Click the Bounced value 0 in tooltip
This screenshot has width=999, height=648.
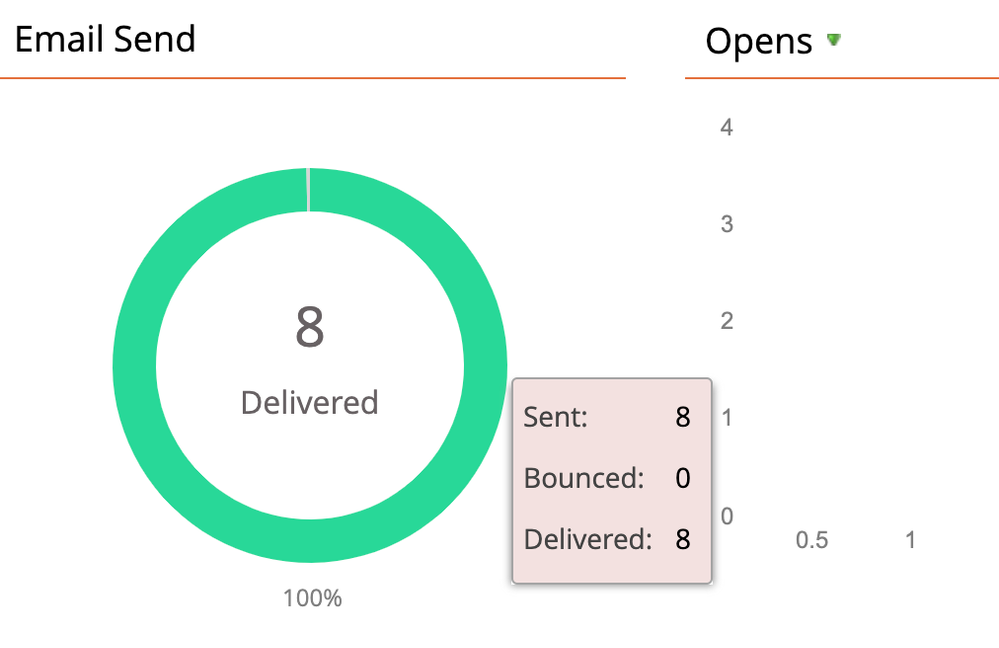point(683,478)
